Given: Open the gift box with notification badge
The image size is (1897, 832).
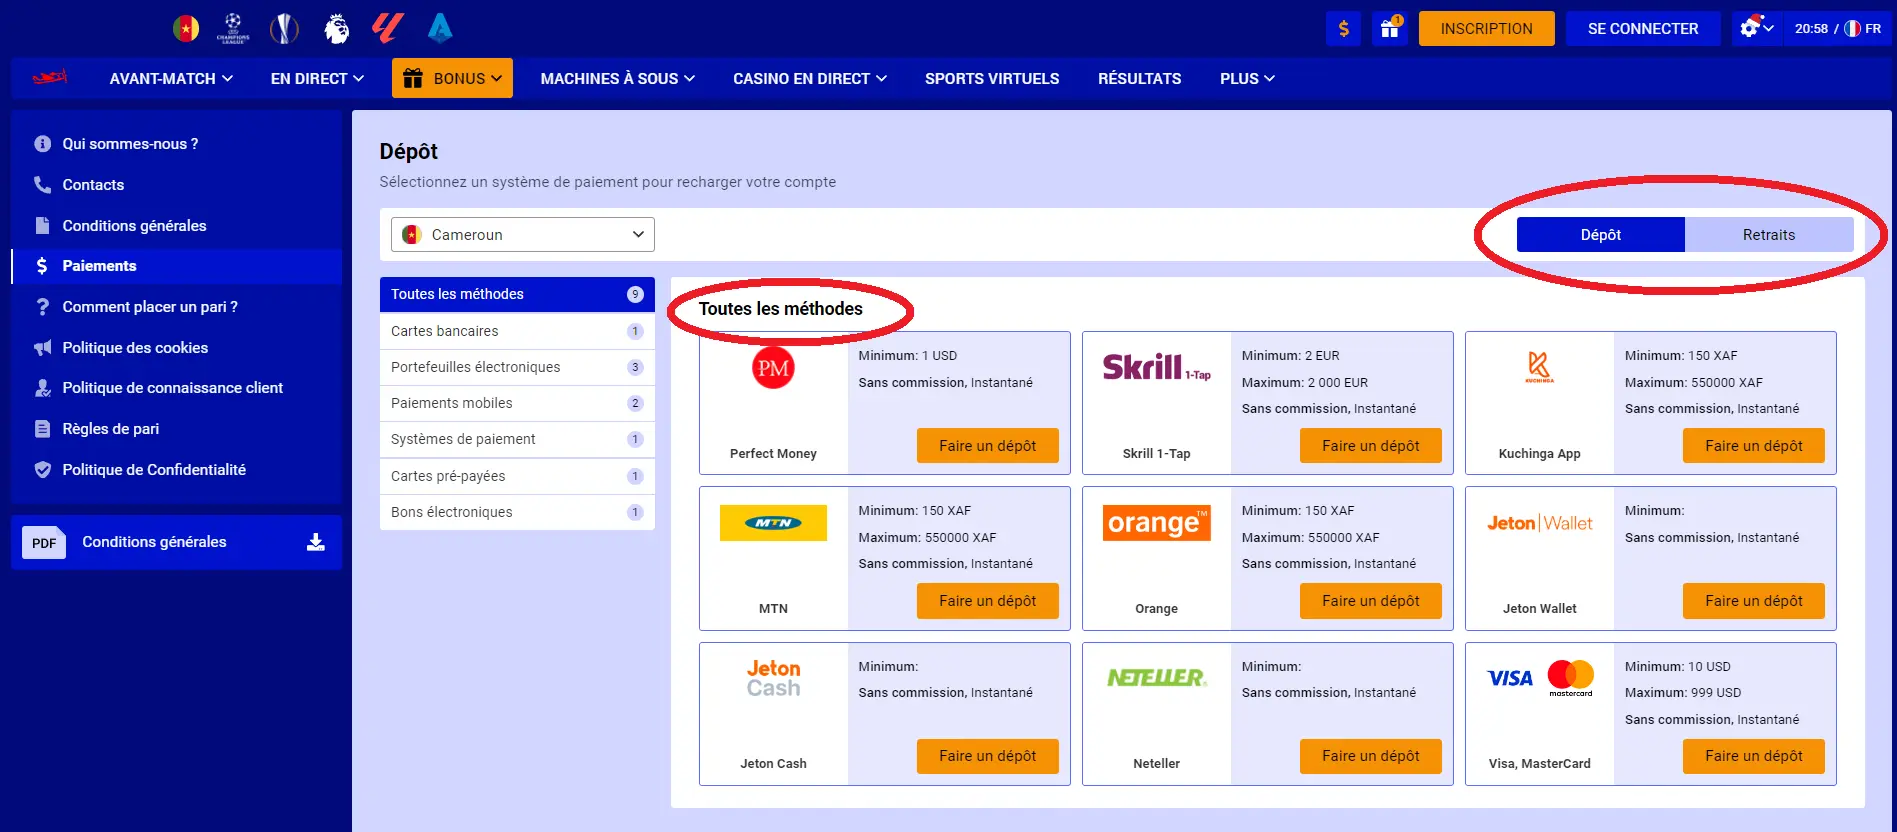Looking at the screenshot, I should (x=1390, y=28).
